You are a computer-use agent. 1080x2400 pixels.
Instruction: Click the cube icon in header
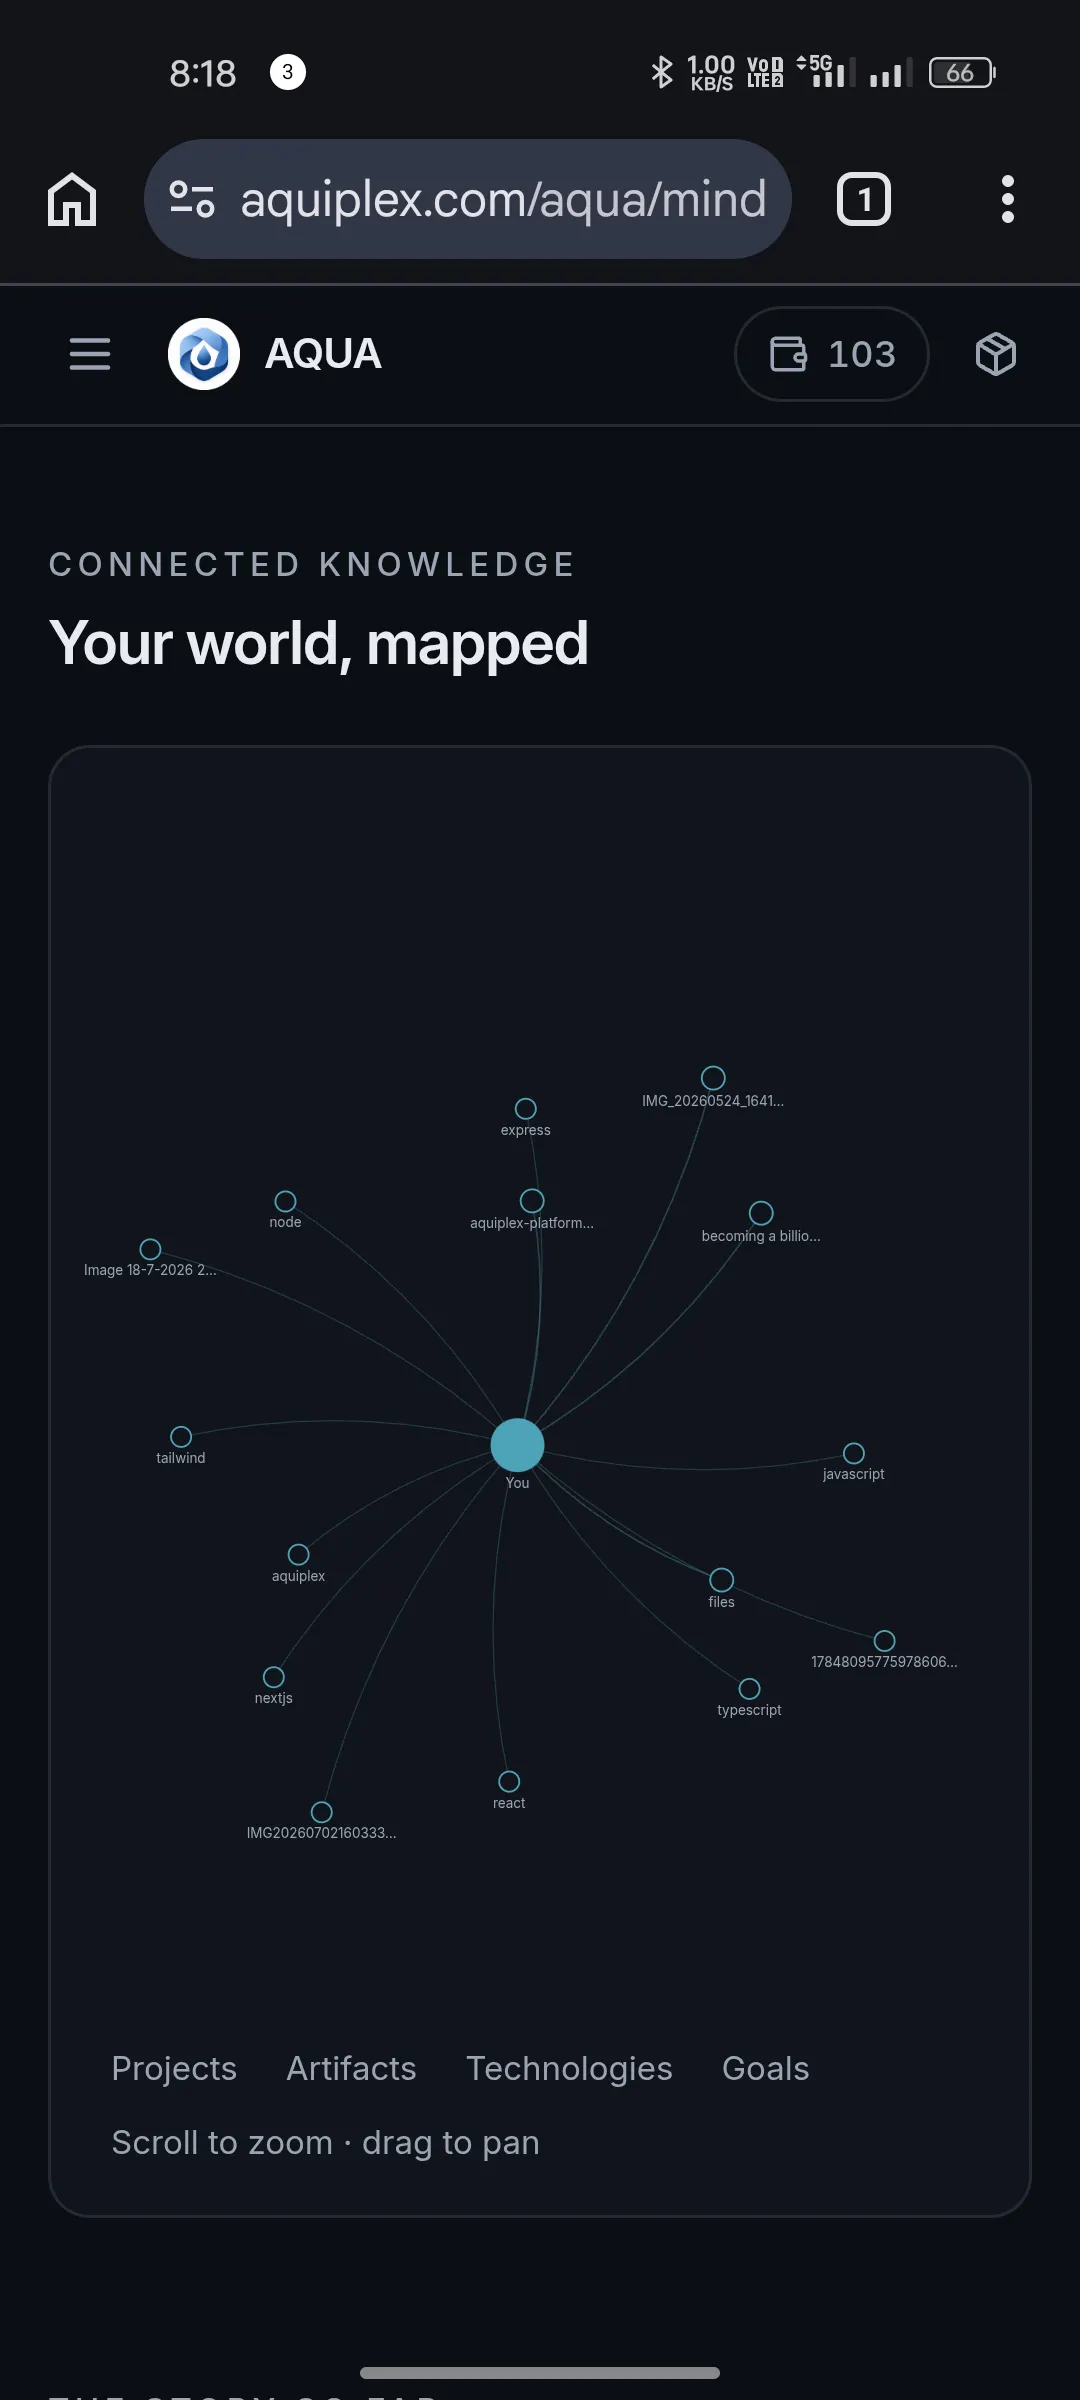pyautogui.click(x=996, y=354)
